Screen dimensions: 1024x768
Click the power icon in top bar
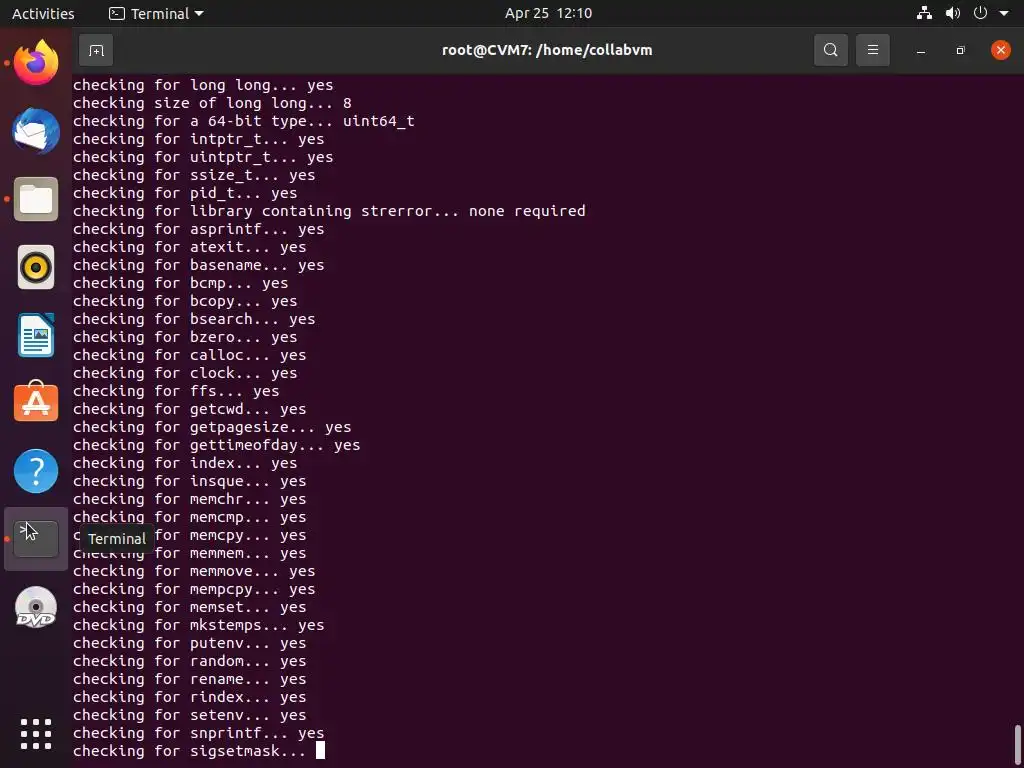(980, 13)
